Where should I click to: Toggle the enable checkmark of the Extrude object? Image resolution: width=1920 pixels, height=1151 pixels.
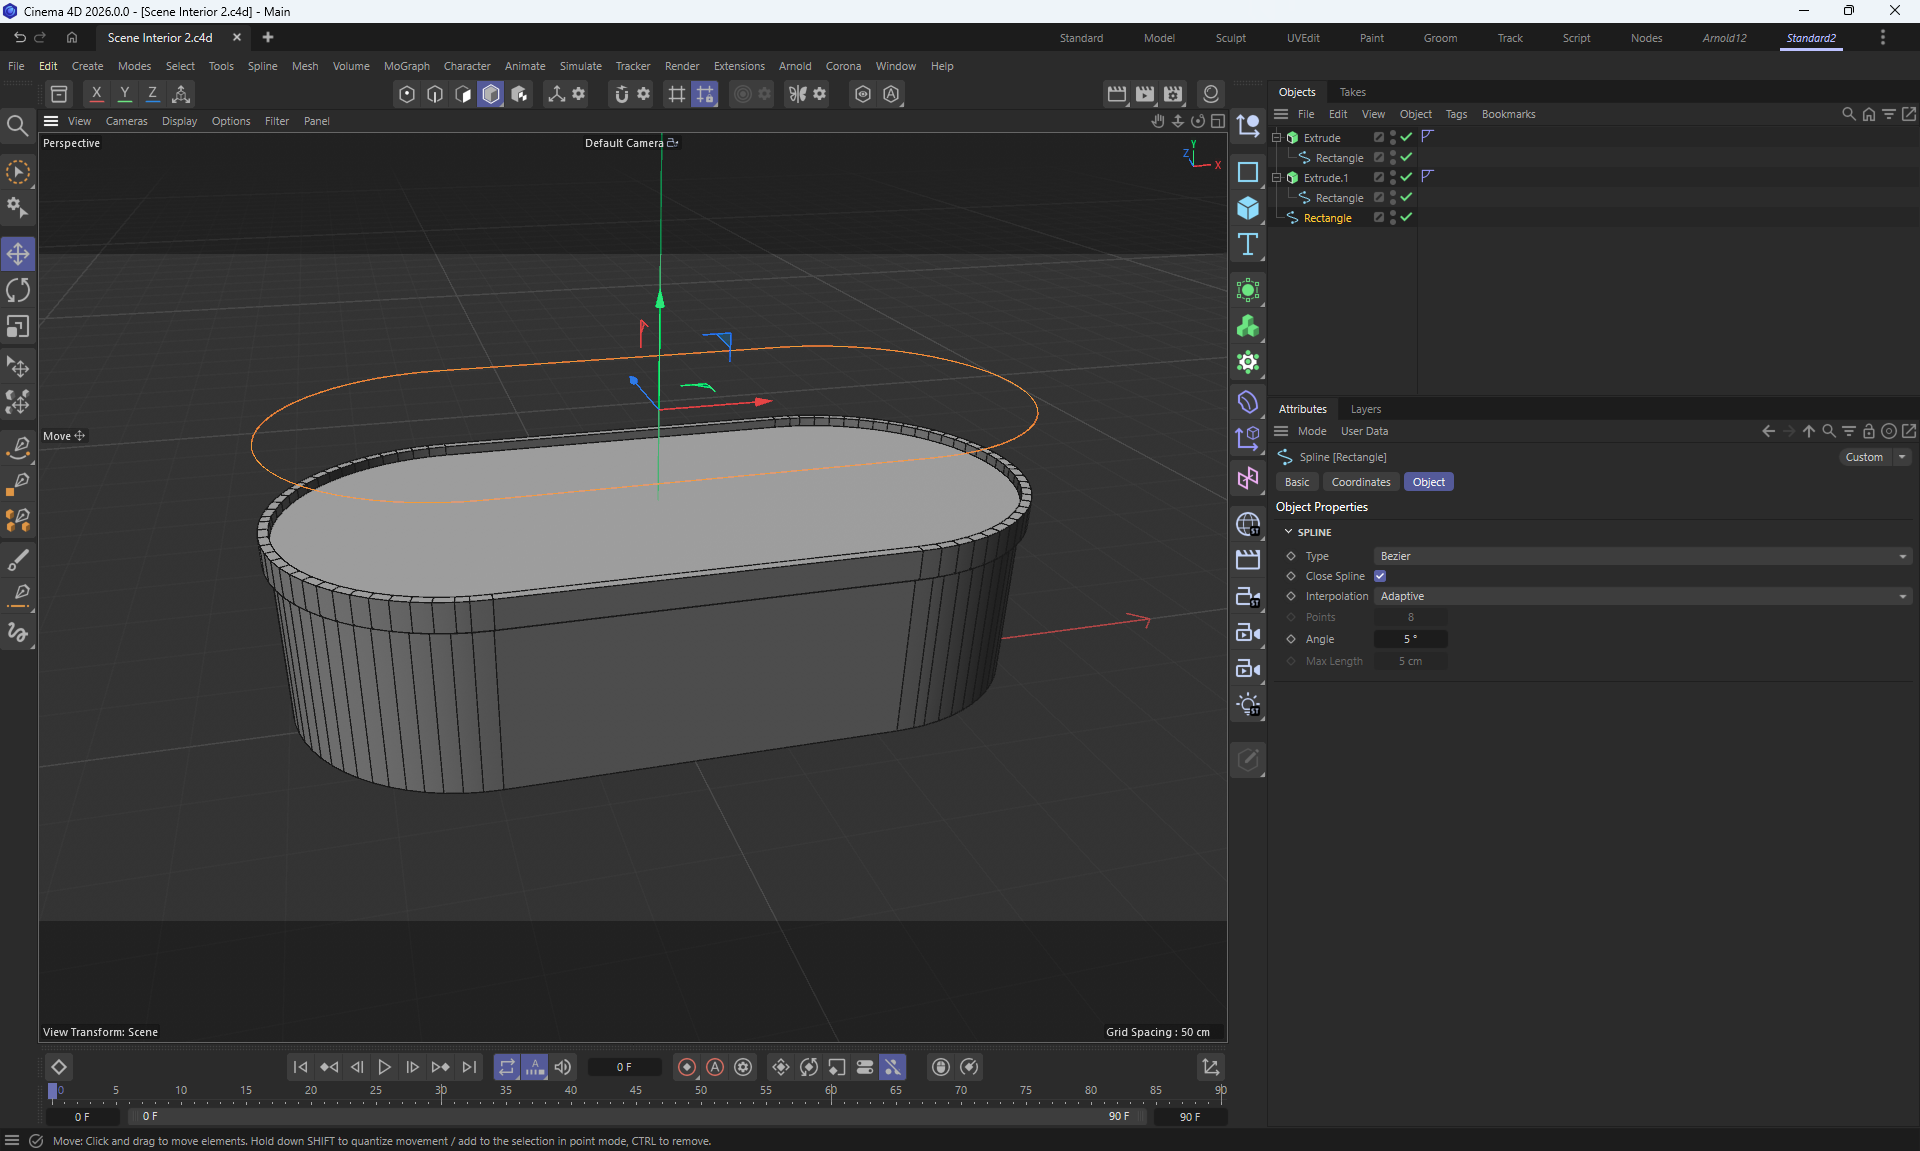click(x=1406, y=137)
